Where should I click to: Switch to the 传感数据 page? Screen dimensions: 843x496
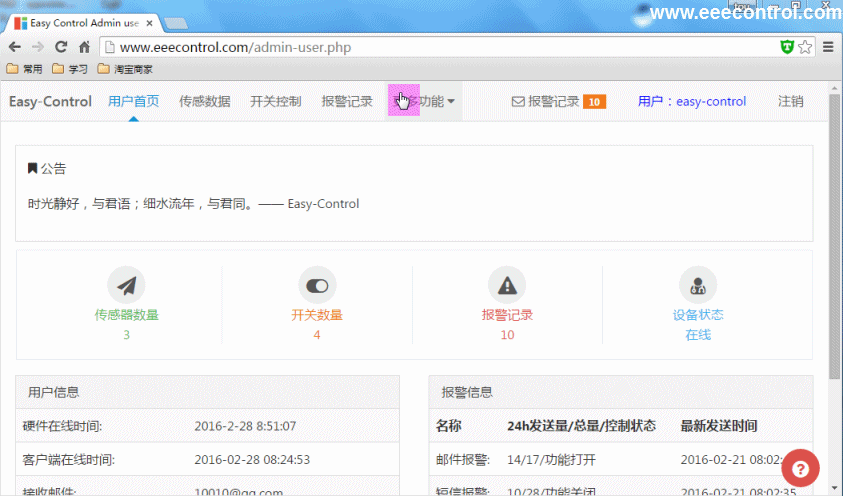pos(204,102)
